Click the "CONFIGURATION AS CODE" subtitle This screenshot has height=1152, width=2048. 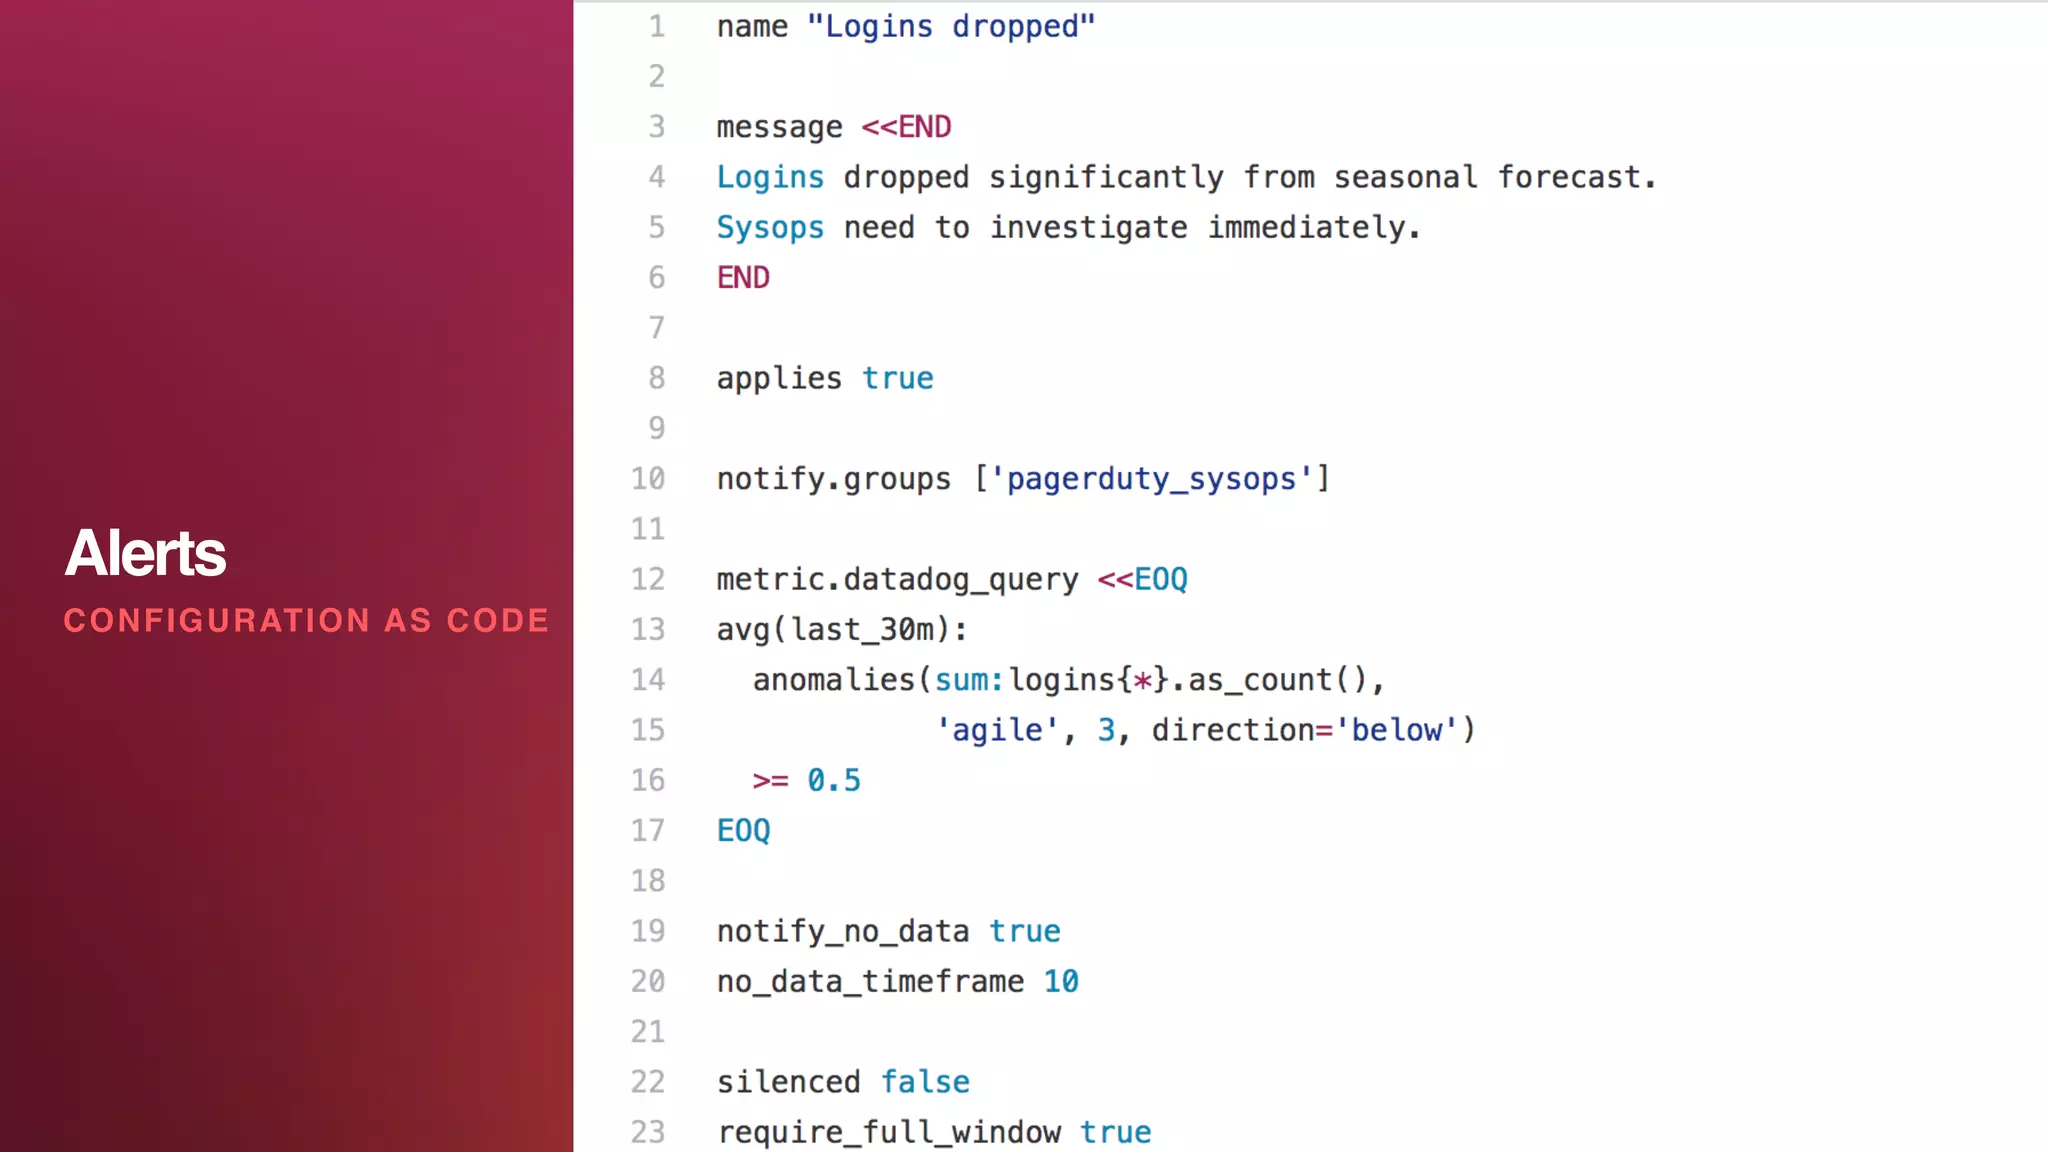click(x=306, y=620)
